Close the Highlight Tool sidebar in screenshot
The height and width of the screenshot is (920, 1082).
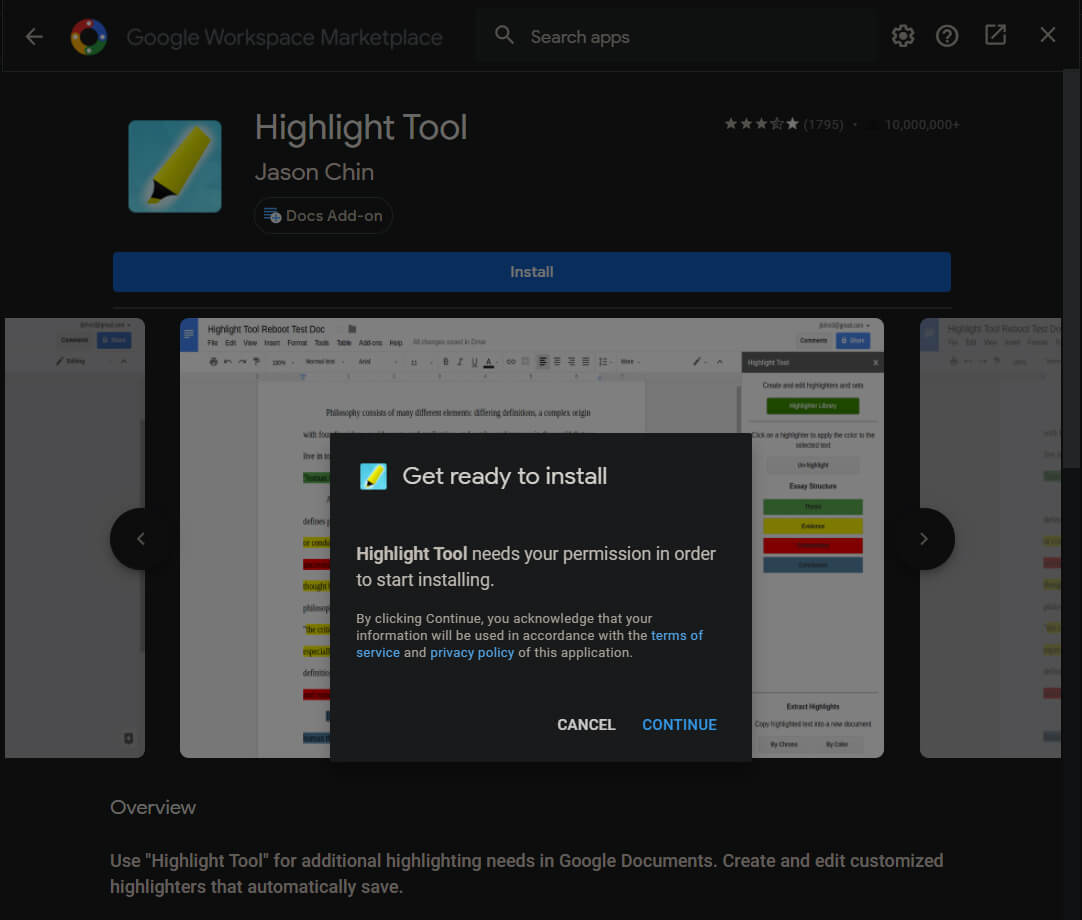point(876,362)
